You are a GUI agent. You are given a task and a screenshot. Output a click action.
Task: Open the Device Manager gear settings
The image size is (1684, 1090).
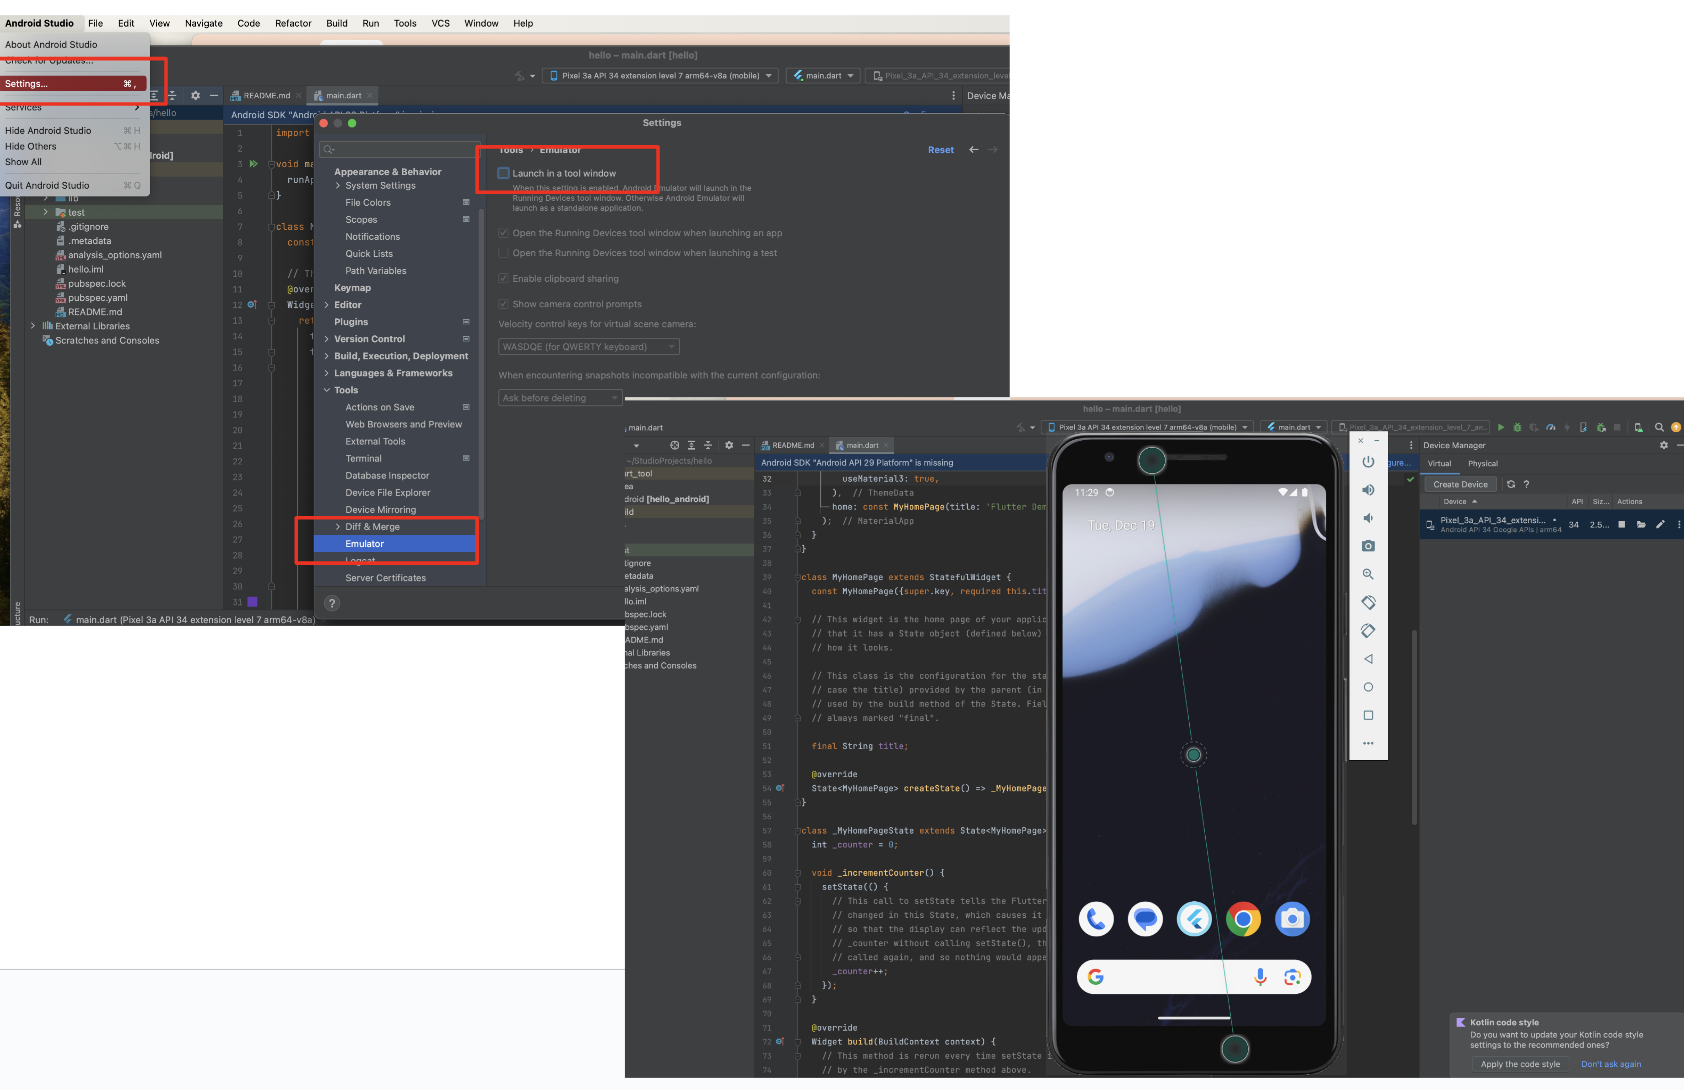pyautogui.click(x=1663, y=445)
